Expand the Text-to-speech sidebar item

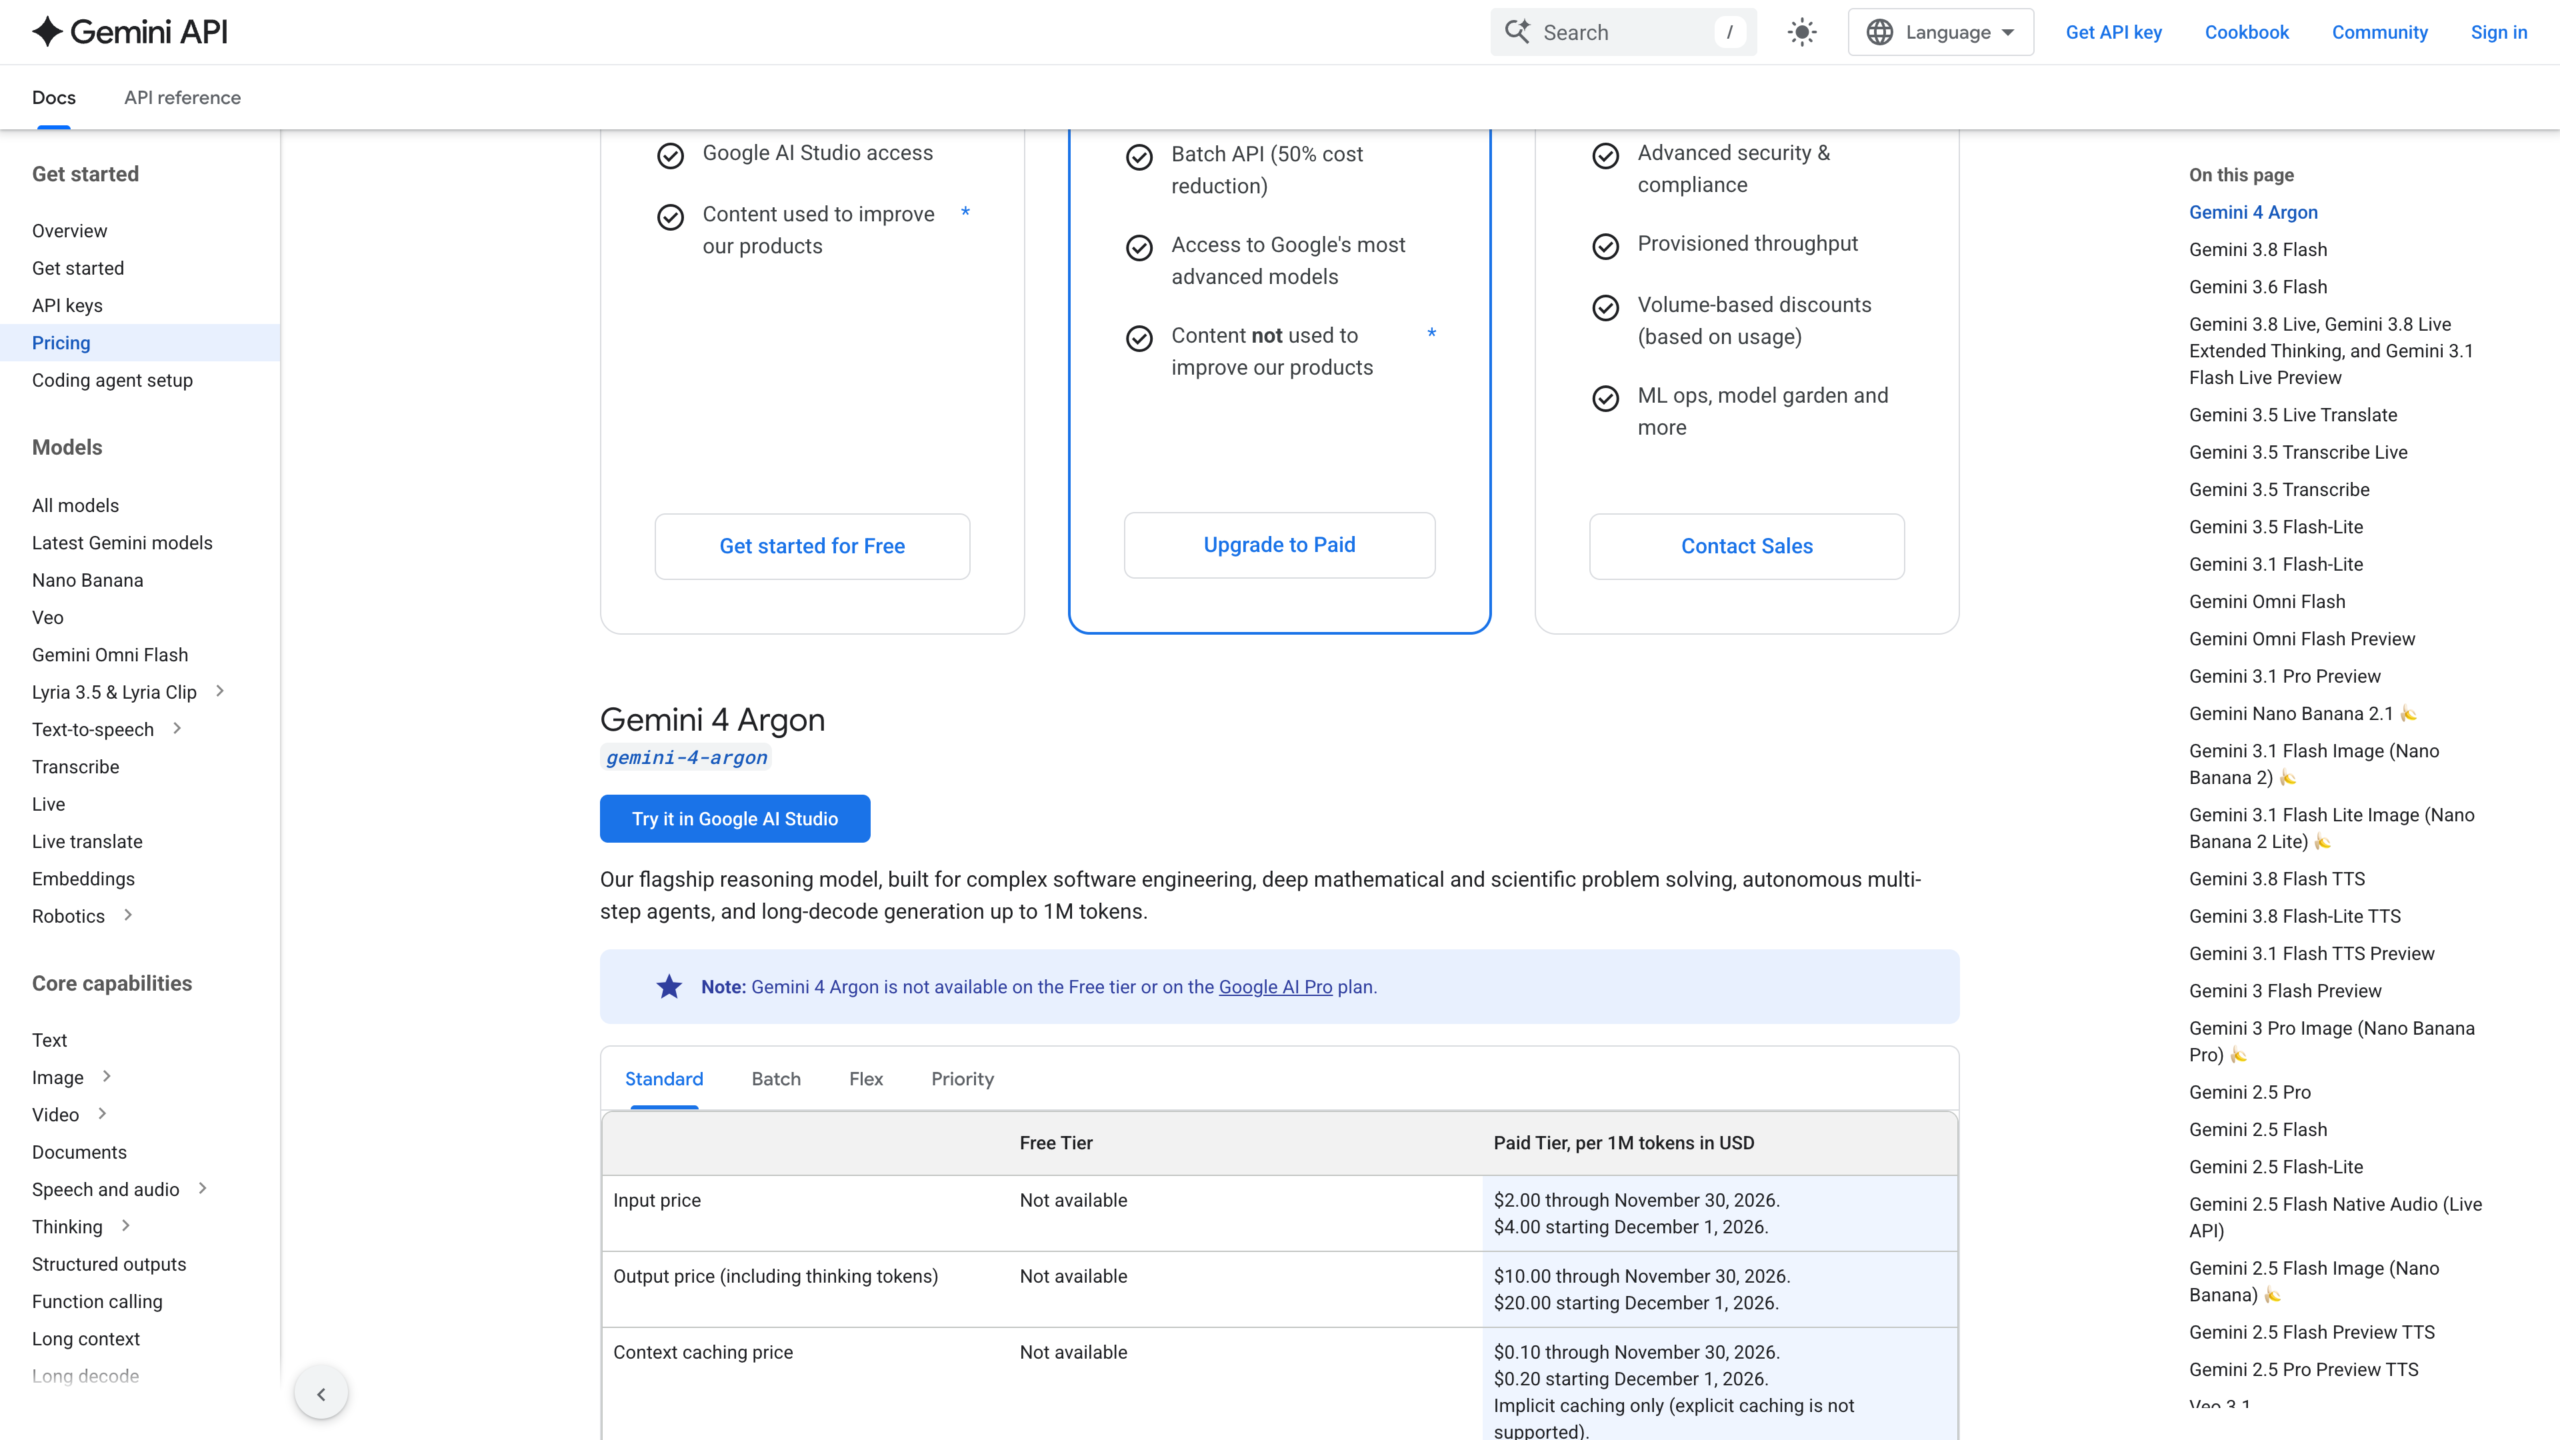(177, 728)
